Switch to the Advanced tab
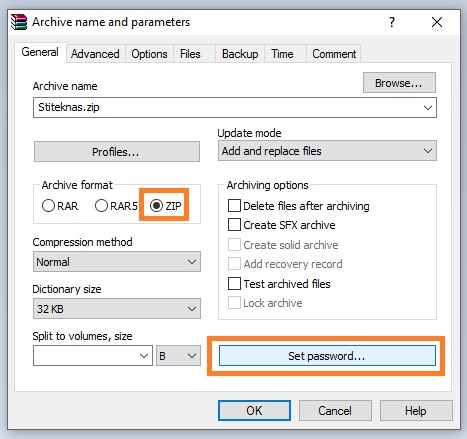This screenshot has height=439, width=467. (95, 54)
